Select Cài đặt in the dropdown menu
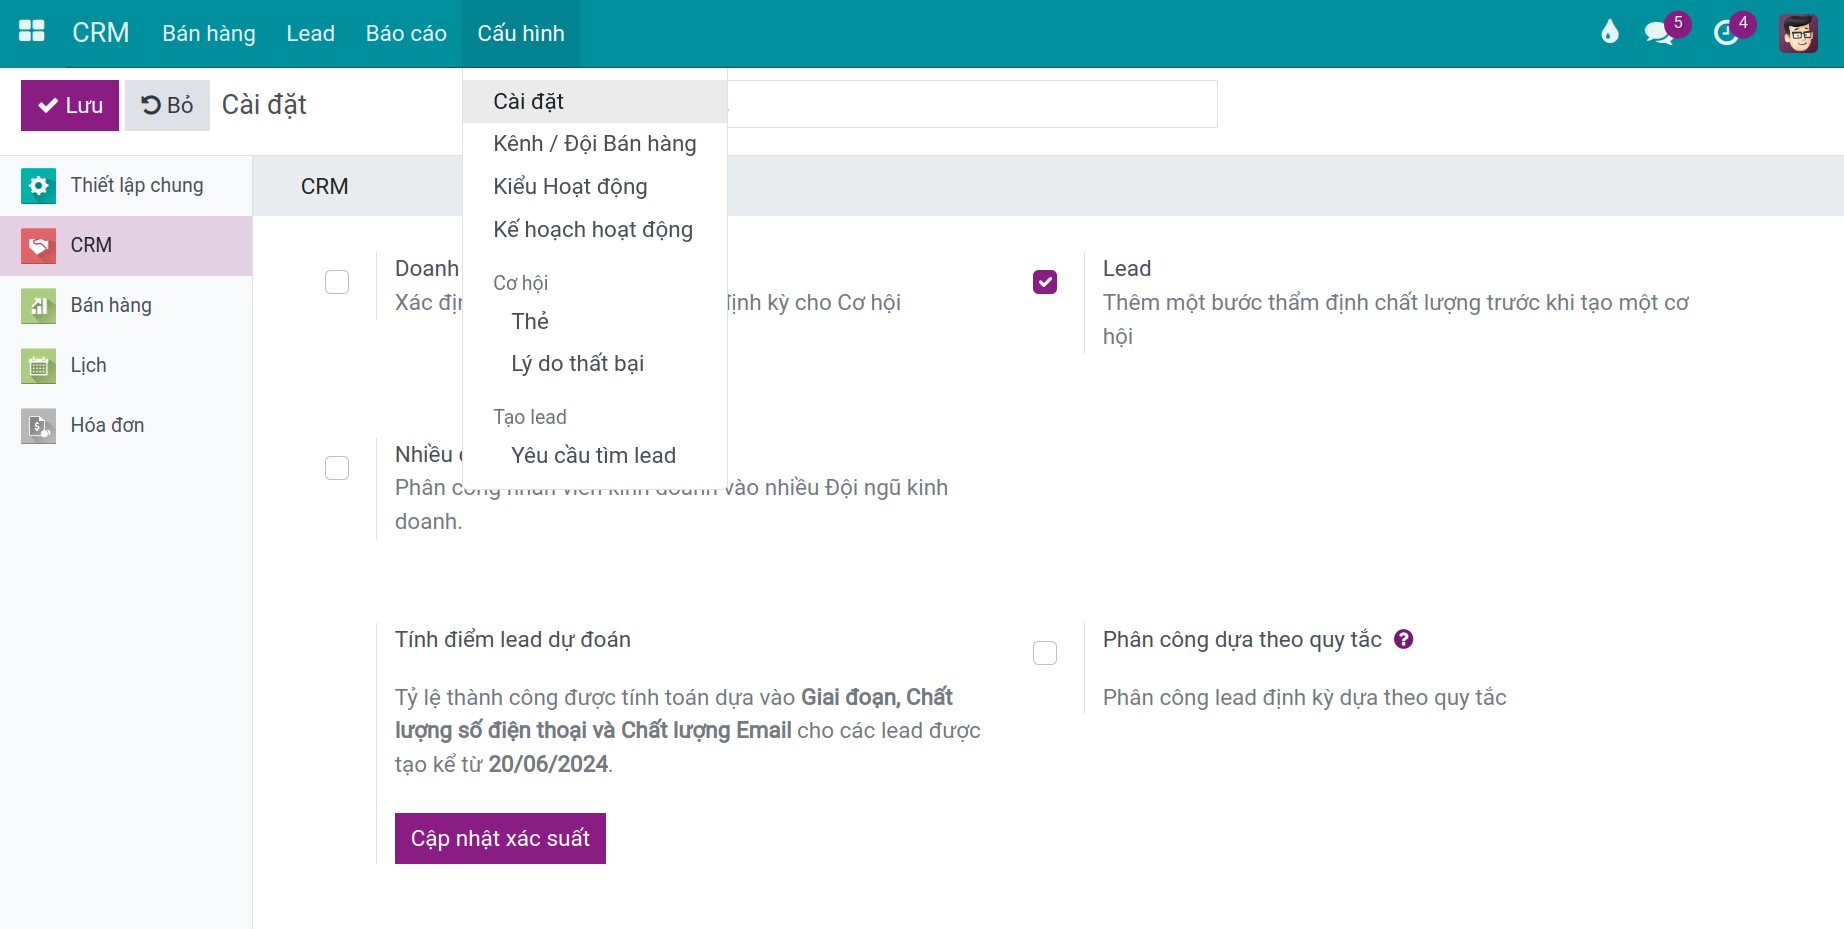The image size is (1844, 929). point(595,101)
